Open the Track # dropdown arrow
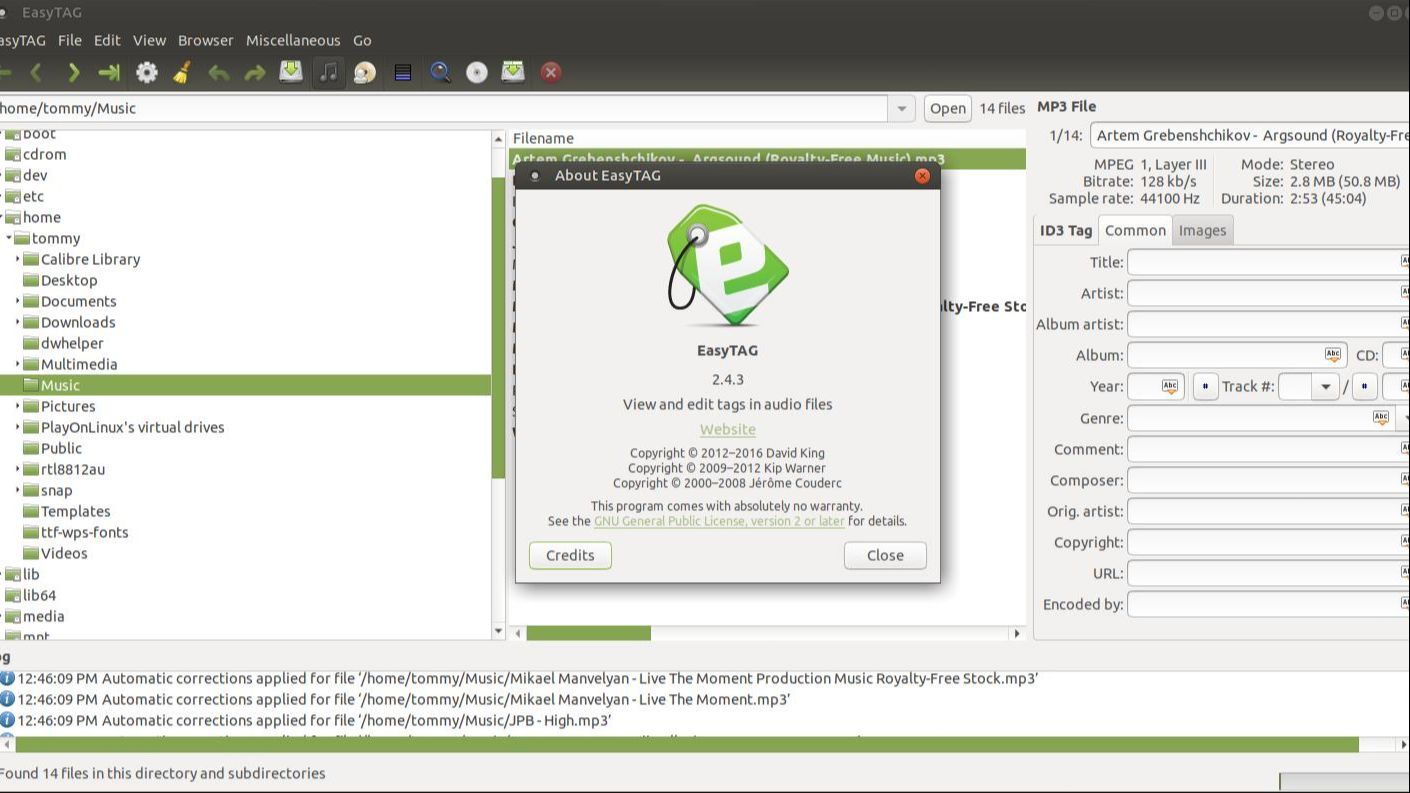Screen dimensions: 1410x793 click(1326, 386)
